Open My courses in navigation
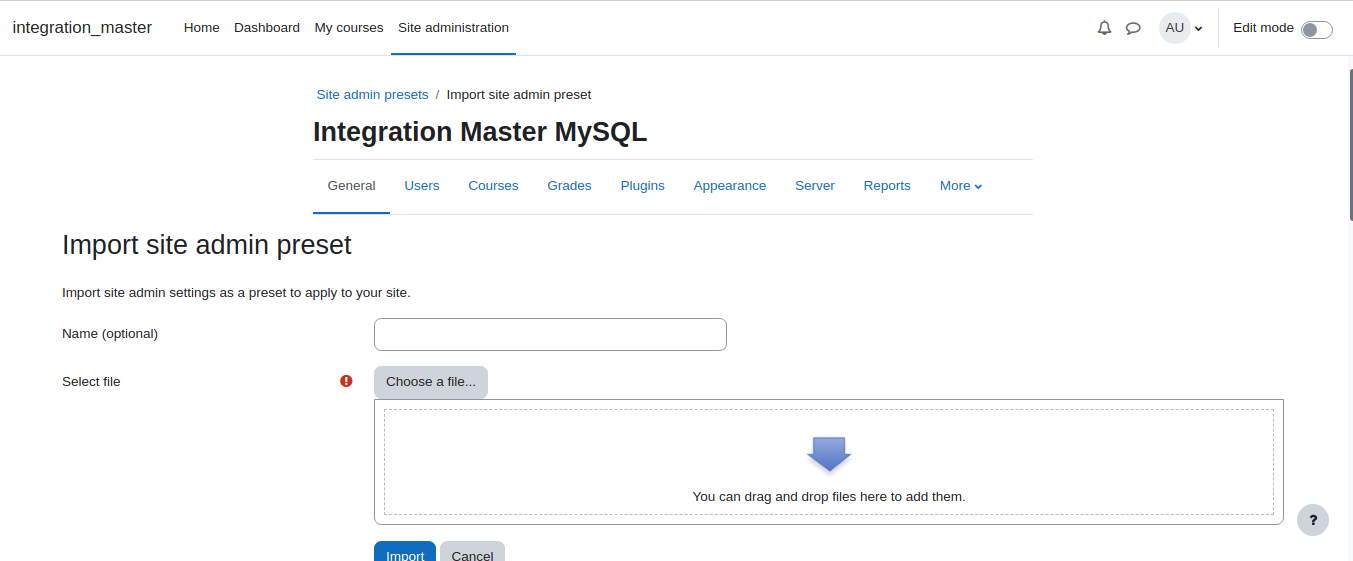Image resolution: width=1353 pixels, height=561 pixels. click(x=349, y=28)
